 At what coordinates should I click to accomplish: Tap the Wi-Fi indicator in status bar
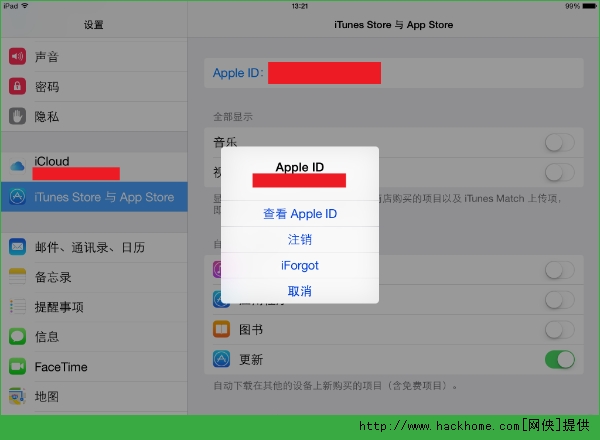(x=25, y=6)
